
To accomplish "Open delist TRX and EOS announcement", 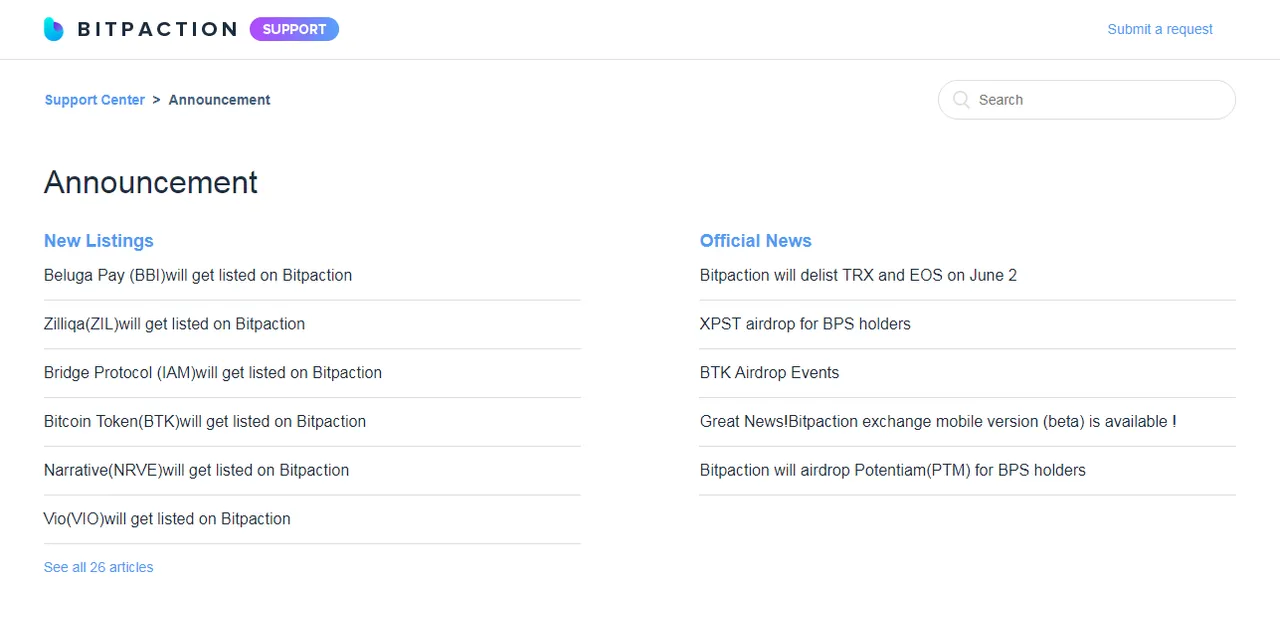I will [x=858, y=275].
